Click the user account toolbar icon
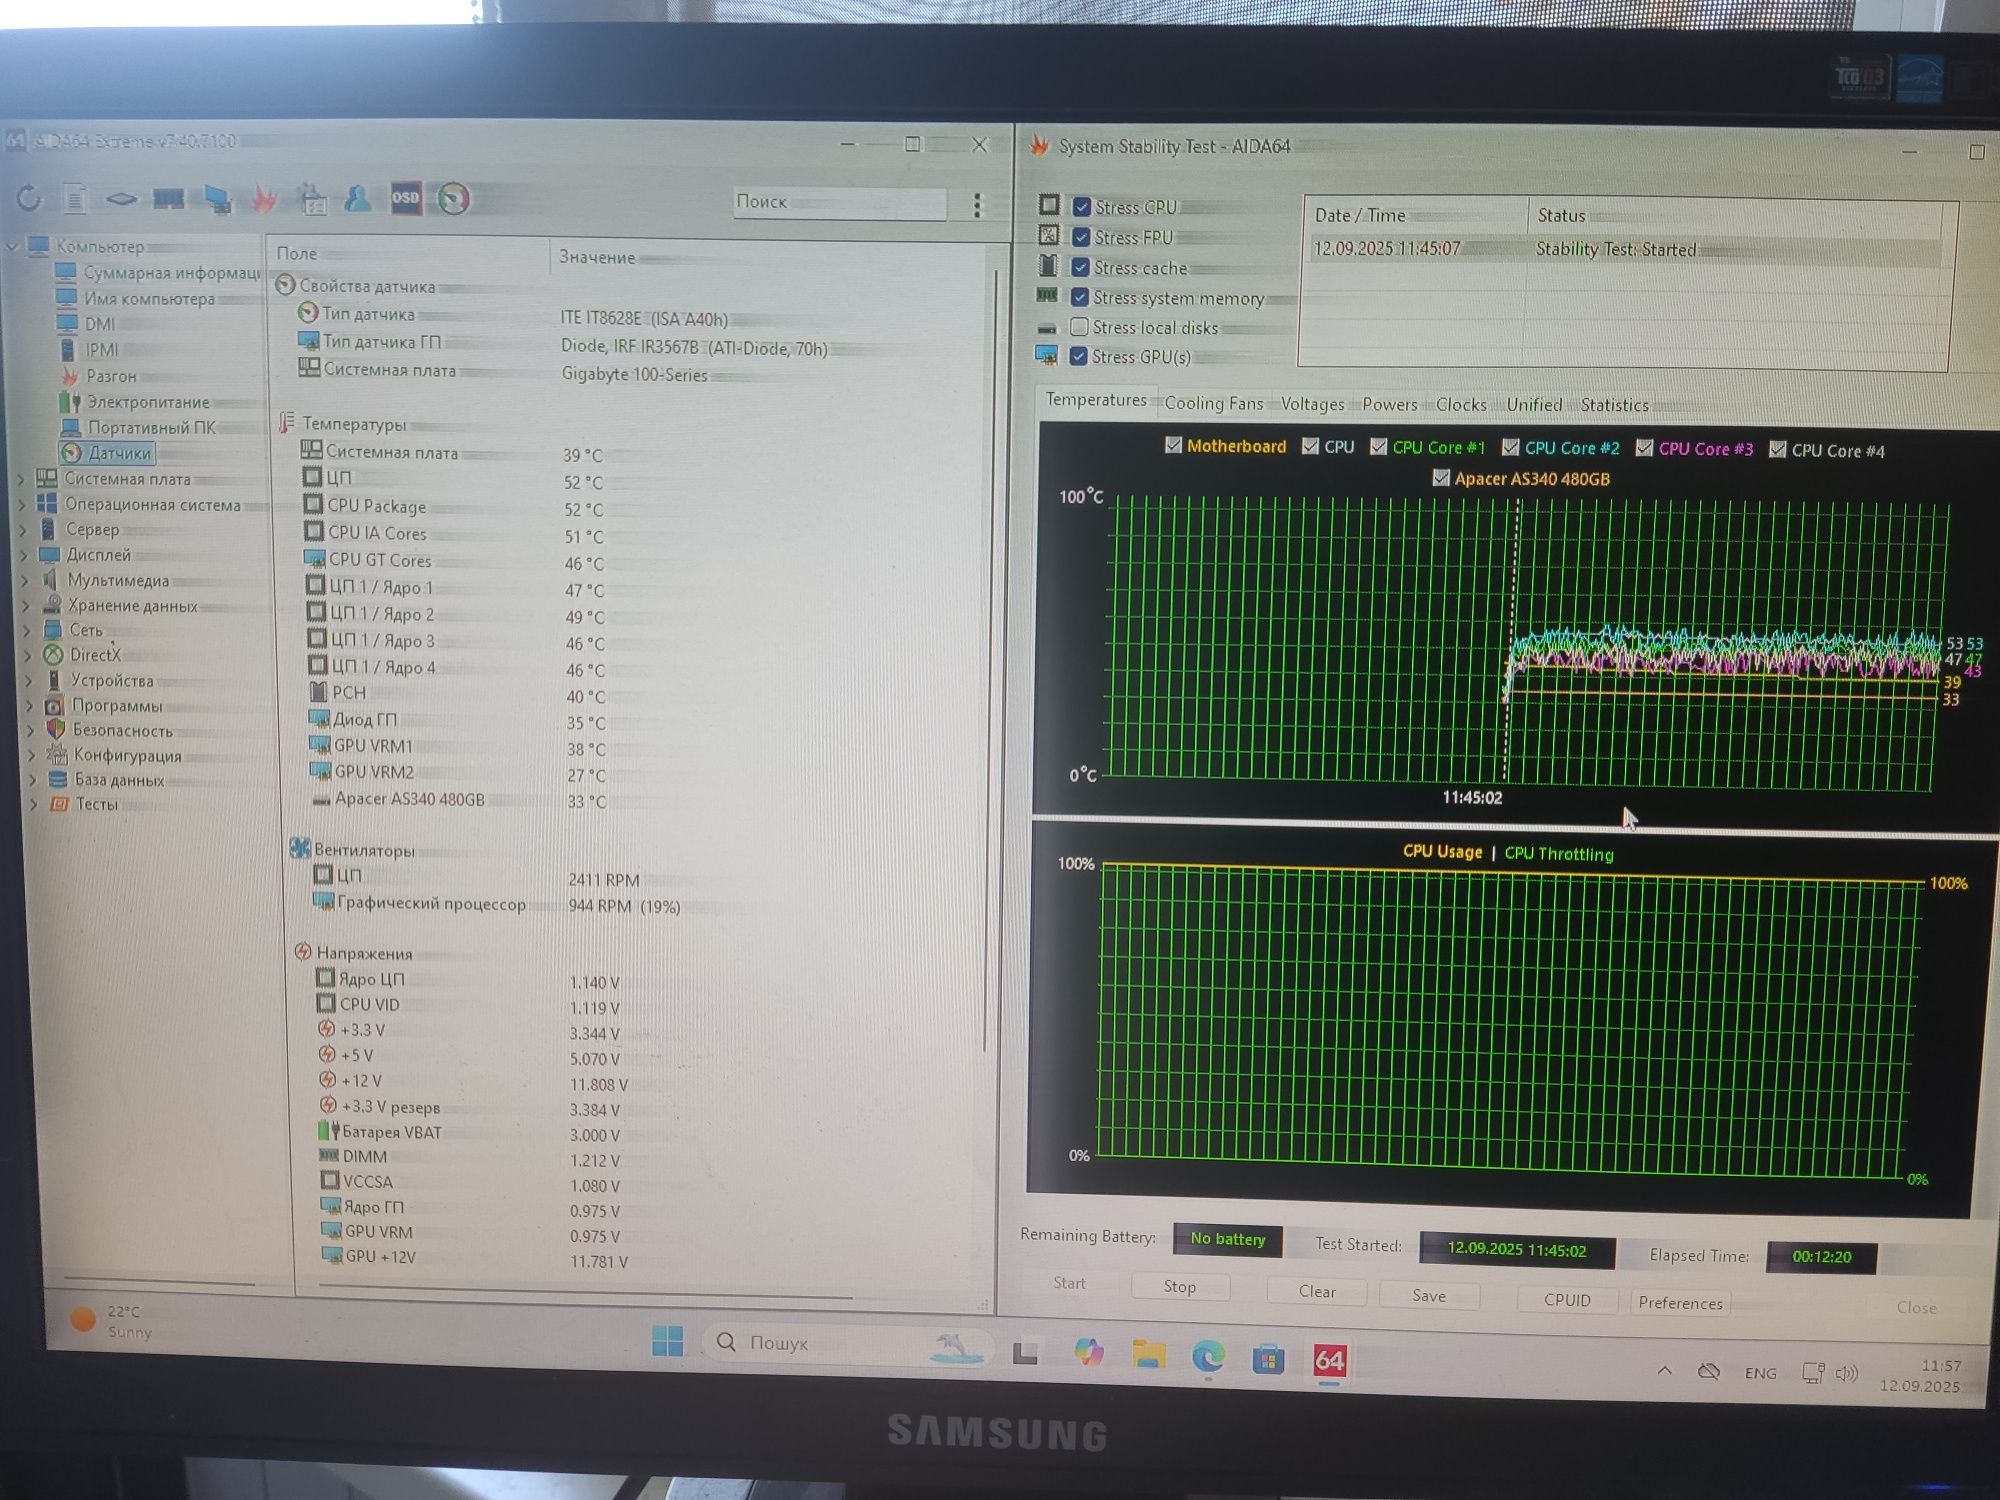This screenshot has width=2000, height=1500. click(357, 198)
